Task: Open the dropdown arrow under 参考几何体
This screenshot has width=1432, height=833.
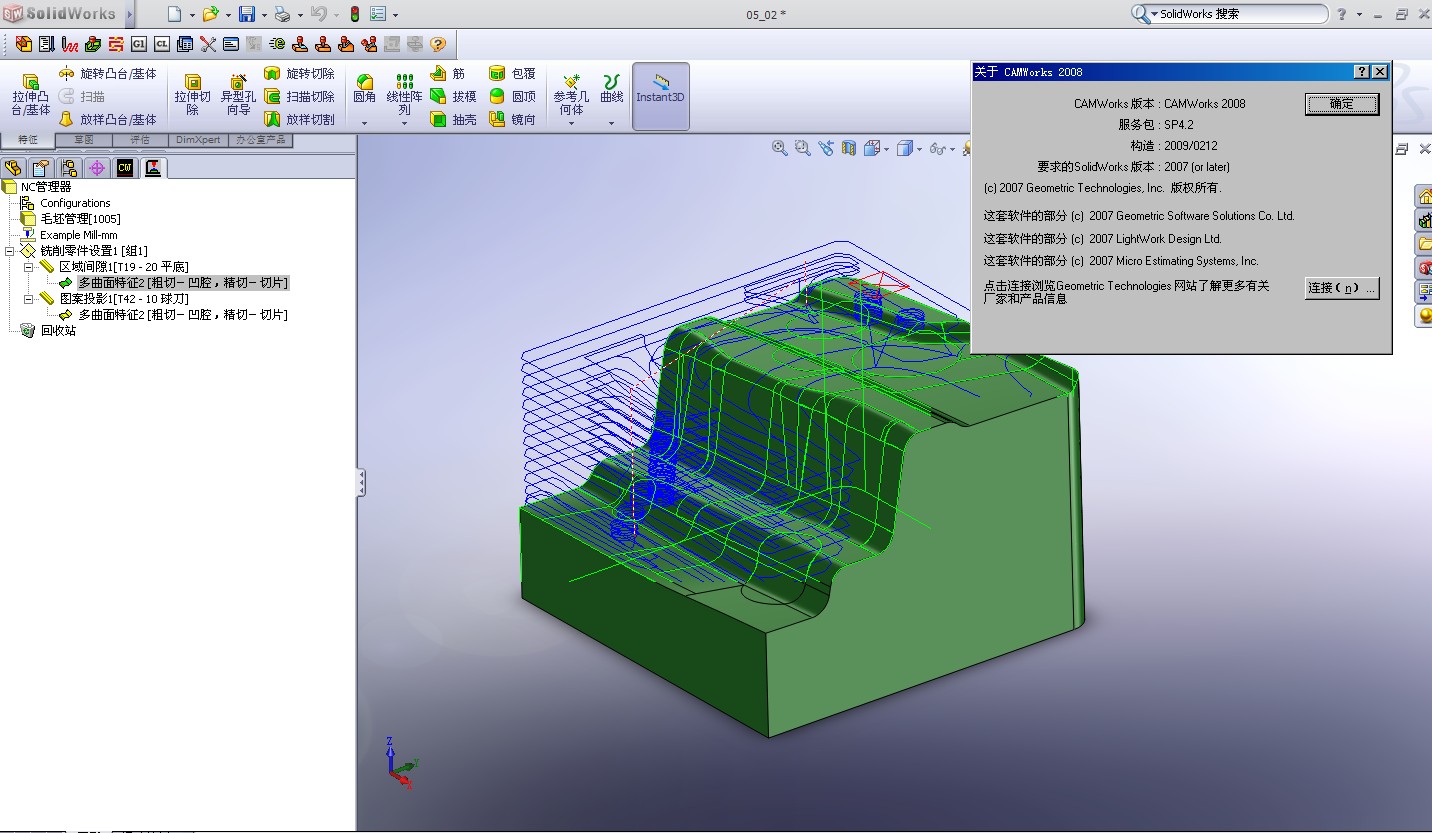Action: (x=571, y=124)
